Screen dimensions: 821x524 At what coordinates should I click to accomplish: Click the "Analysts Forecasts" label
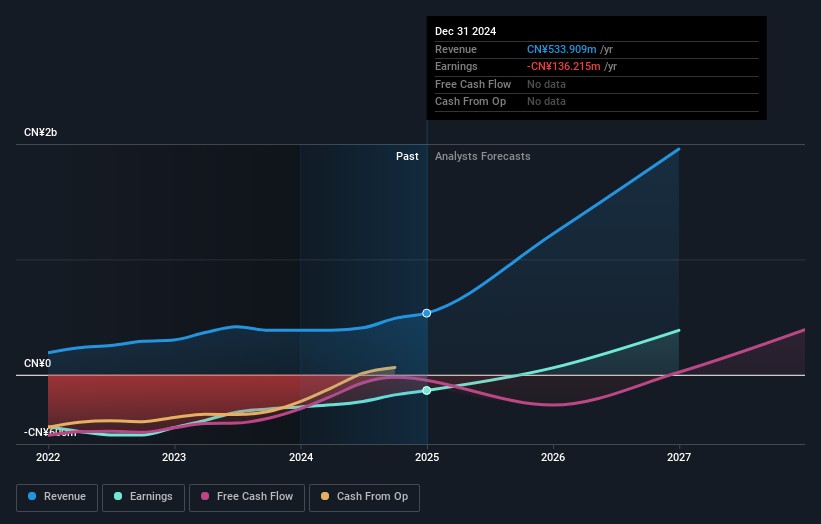point(482,157)
